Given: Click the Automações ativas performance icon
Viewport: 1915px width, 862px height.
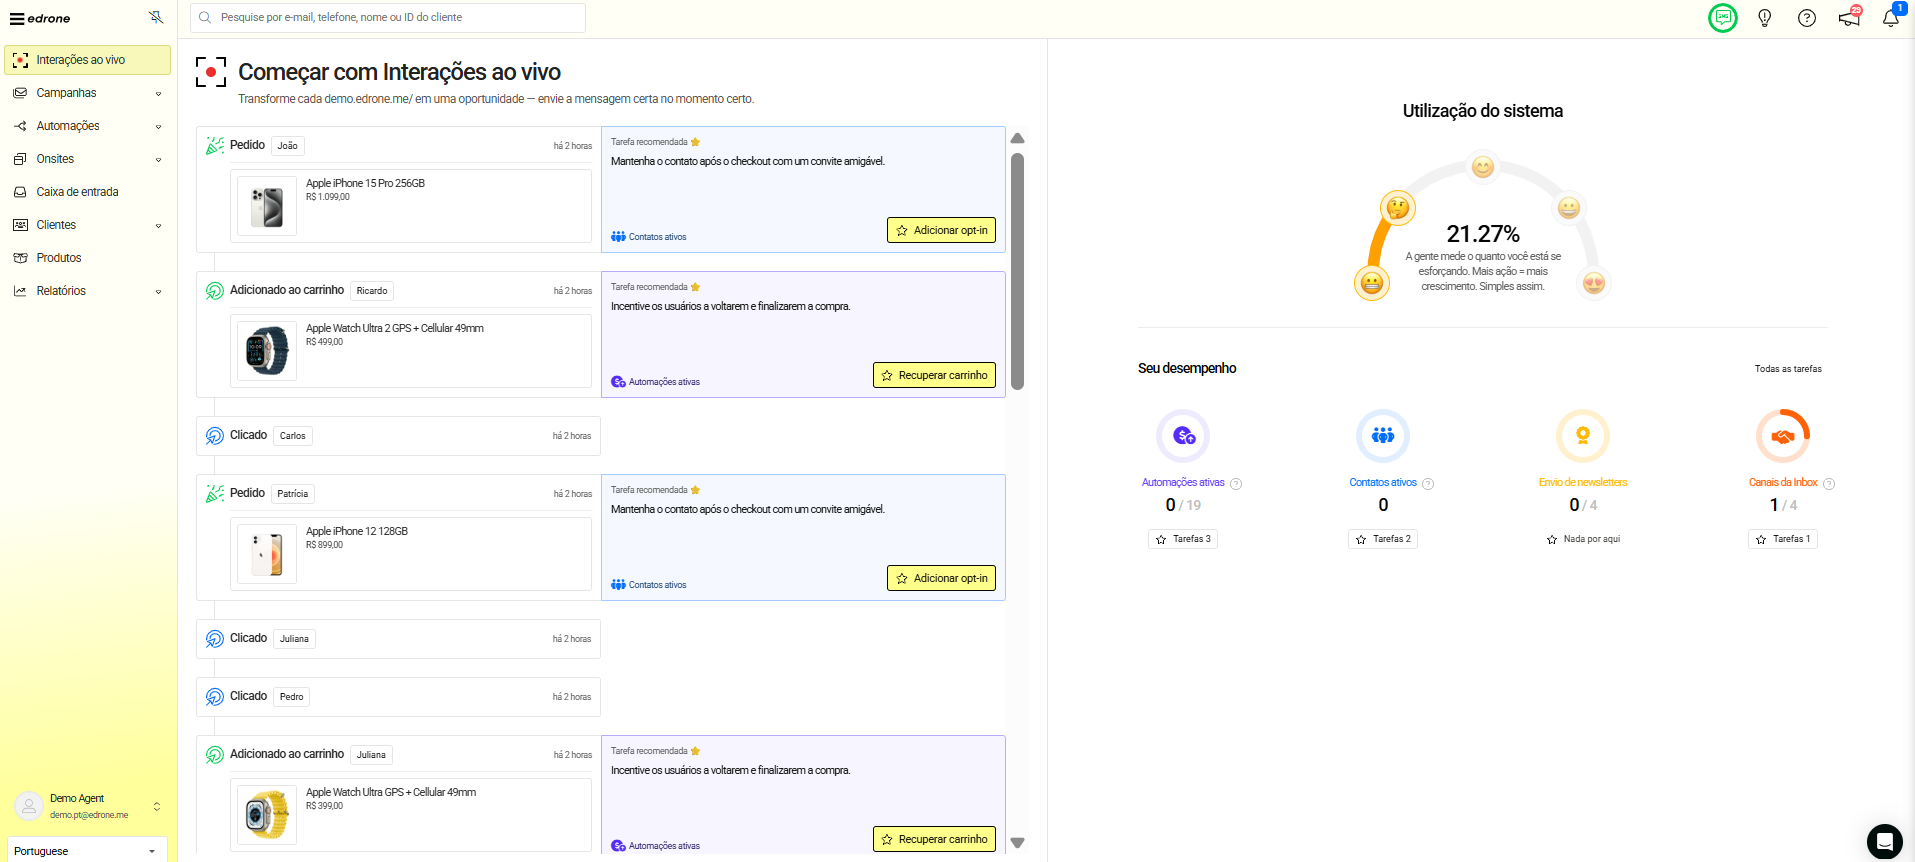Looking at the screenshot, I should 1183,436.
